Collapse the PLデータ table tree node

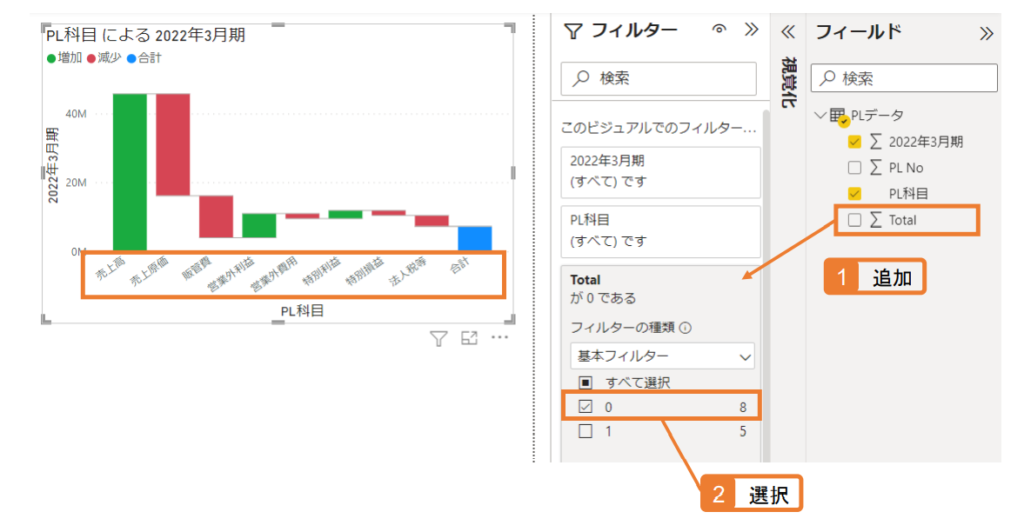point(820,116)
